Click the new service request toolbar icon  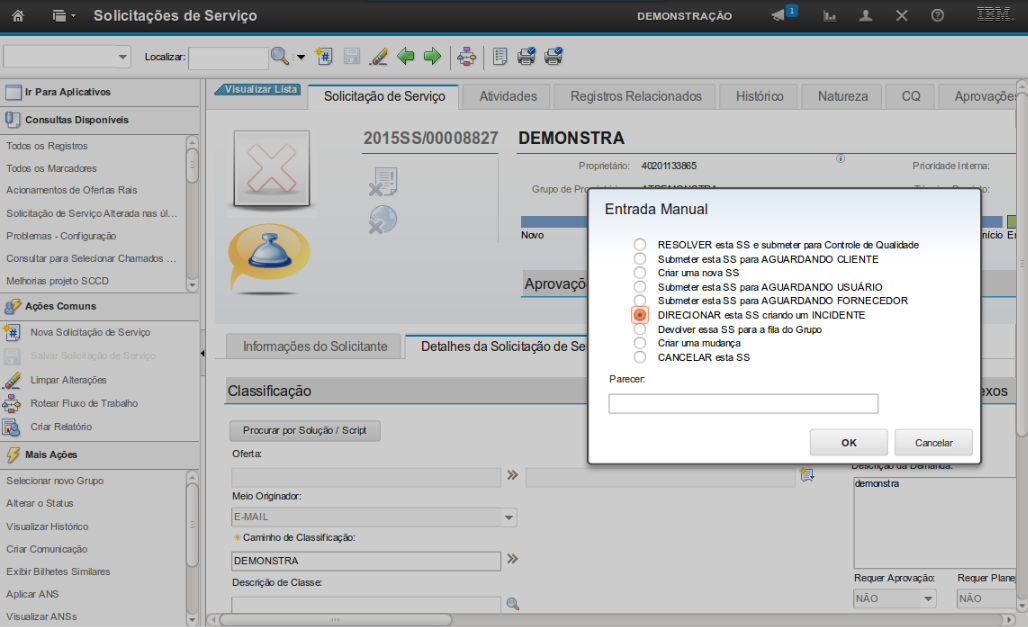tap(323, 57)
